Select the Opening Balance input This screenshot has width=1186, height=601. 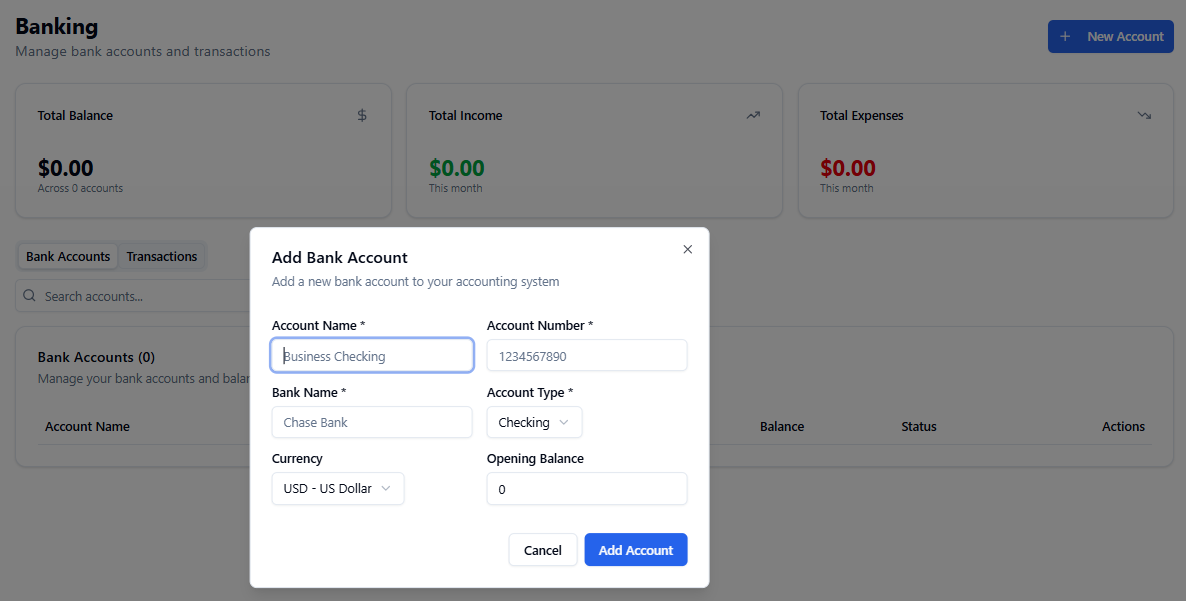(587, 489)
